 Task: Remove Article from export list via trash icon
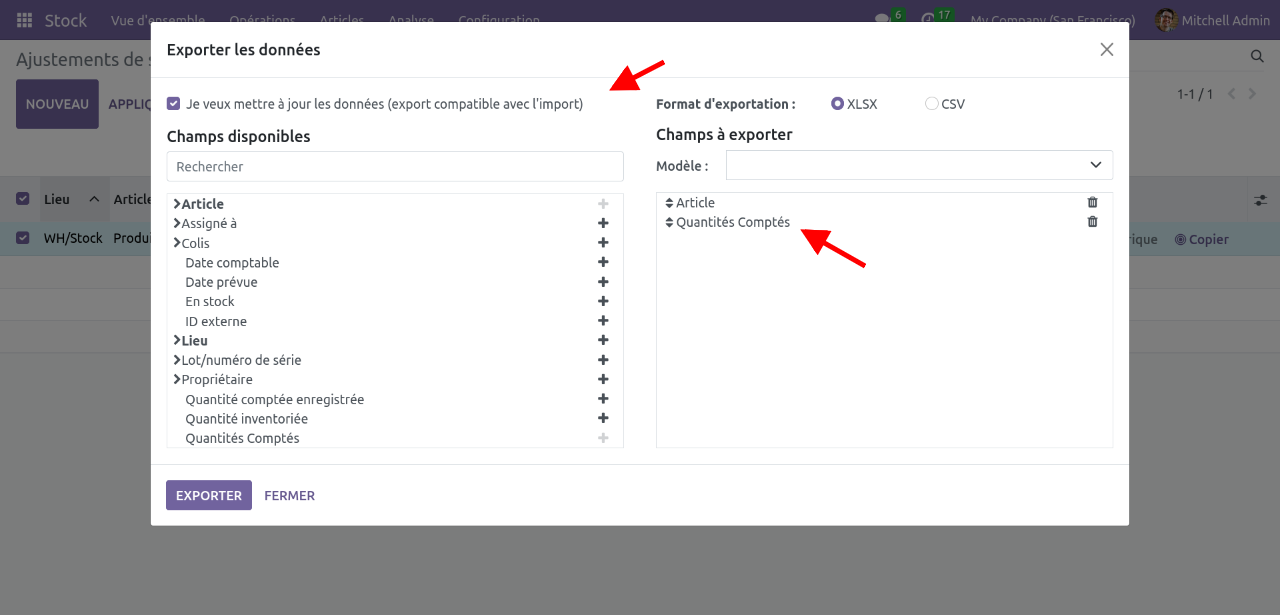pos(1092,203)
